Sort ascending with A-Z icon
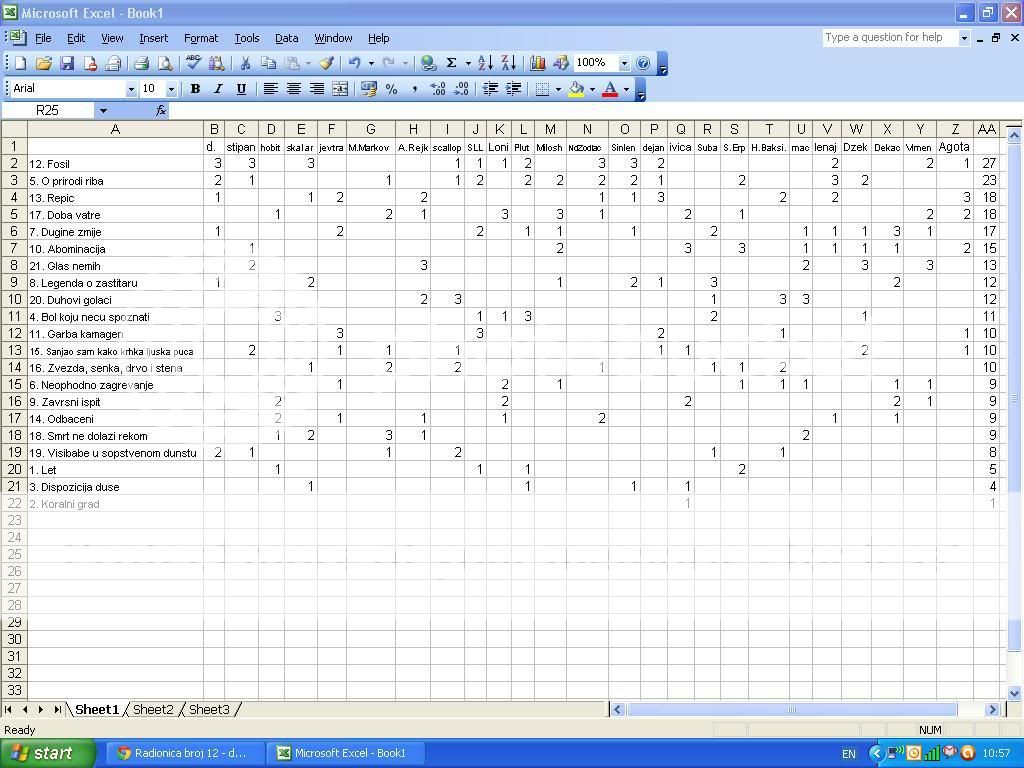The height and width of the screenshot is (768, 1024). 485,63
